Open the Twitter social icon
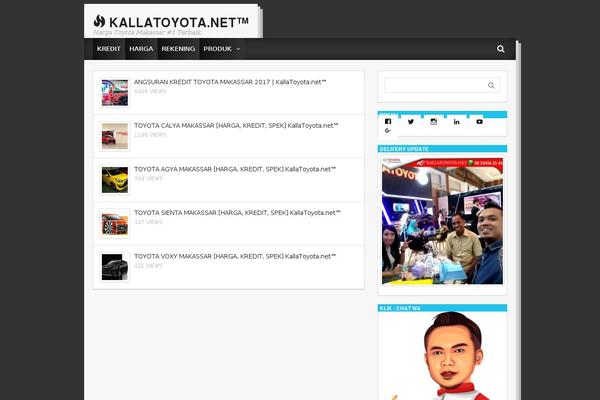Image resolution: width=600 pixels, height=400 pixels. [x=411, y=122]
